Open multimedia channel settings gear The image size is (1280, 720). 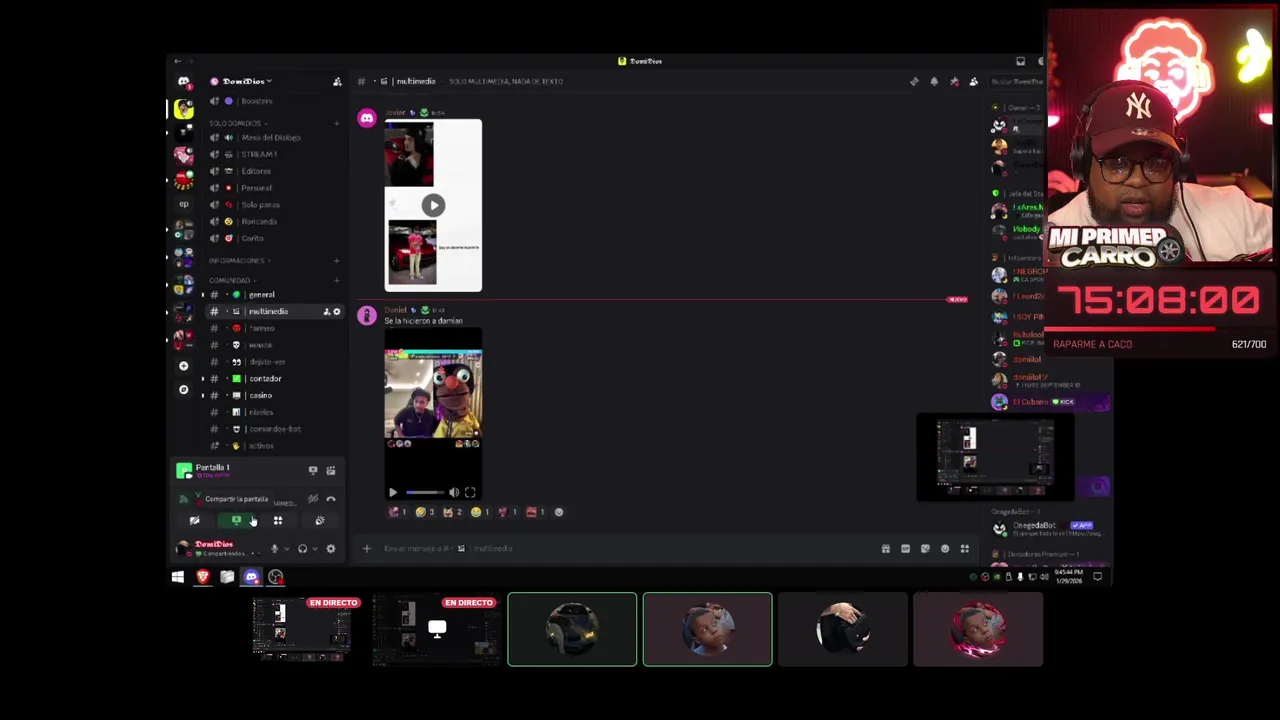coord(337,312)
